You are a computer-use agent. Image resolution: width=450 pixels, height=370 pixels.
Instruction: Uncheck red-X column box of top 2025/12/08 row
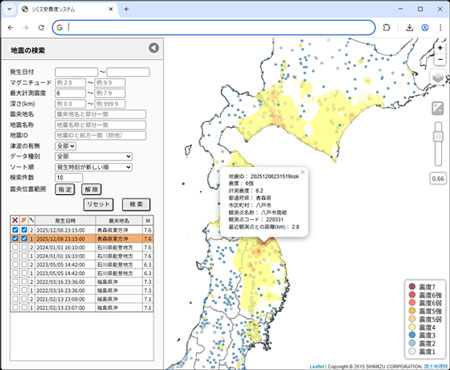[x=15, y=230]
